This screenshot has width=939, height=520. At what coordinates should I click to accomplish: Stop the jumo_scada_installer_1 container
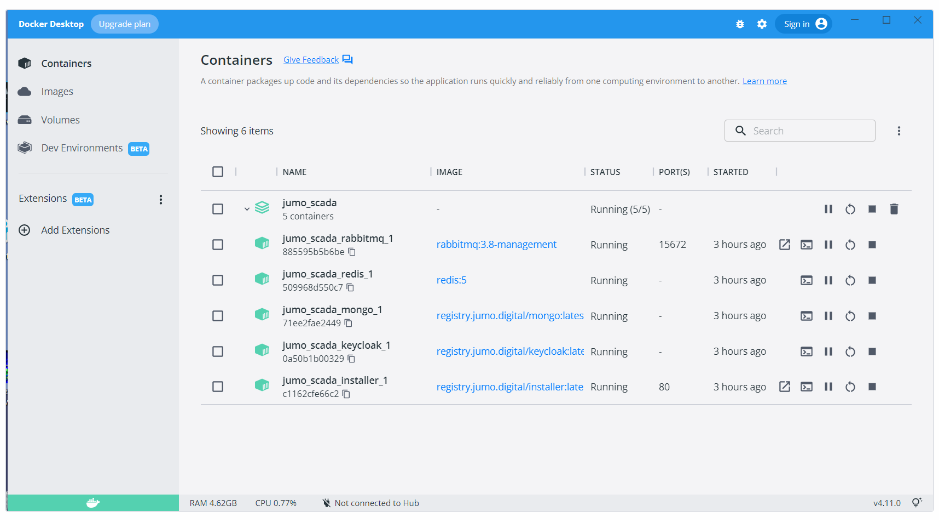872,387
